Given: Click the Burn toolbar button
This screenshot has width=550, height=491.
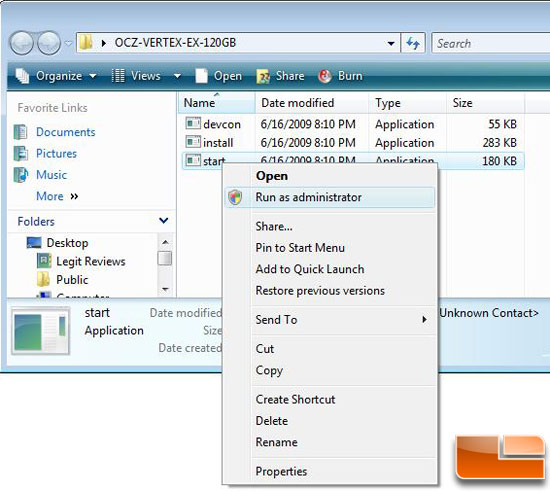Looking at the screenshot, I should coord(340,76).
